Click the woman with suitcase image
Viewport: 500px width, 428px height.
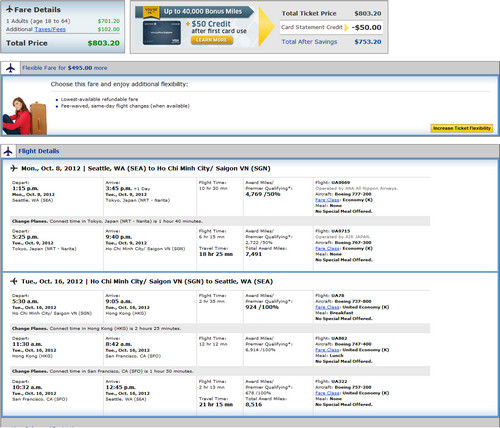25,116
